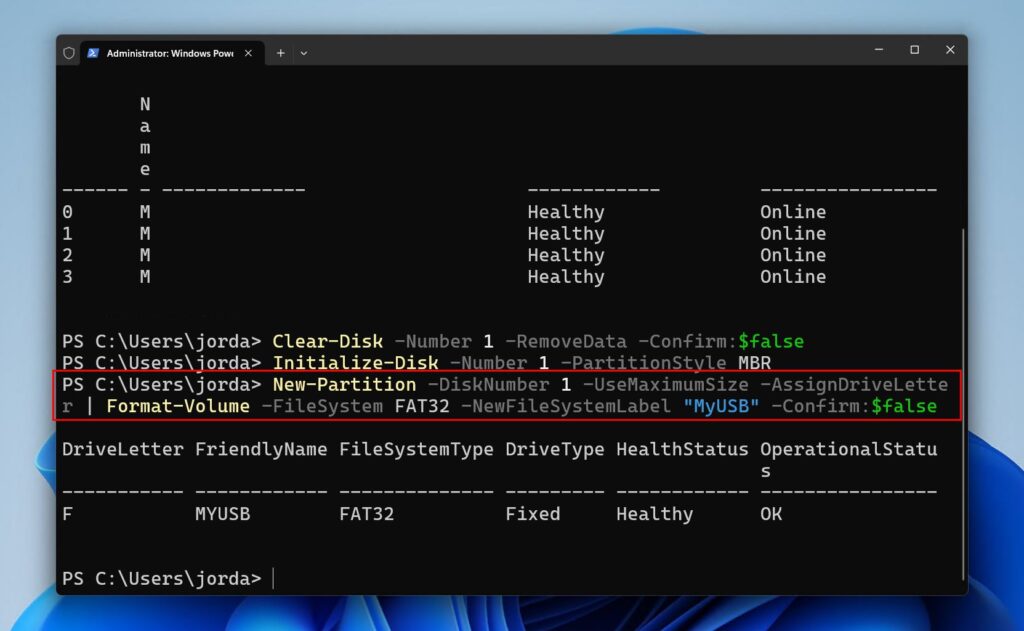
Task: Minimize the Windows Terminal window
Action: pos(877,50)
